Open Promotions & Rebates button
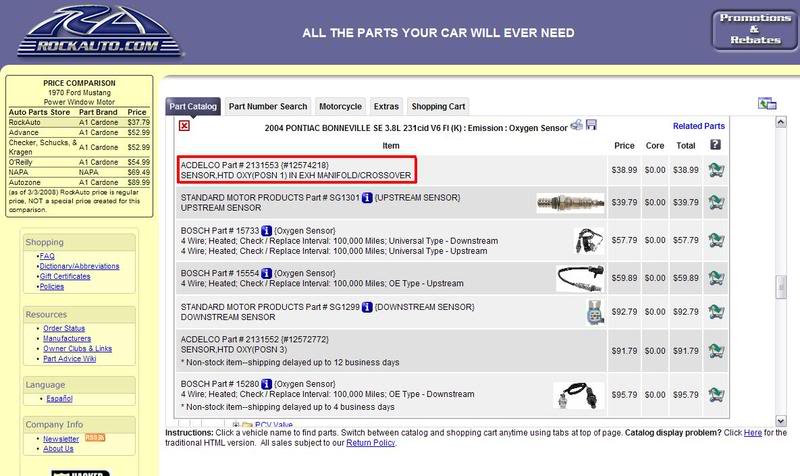Viewport: 800px width, 476px height. pyautogui.click(x=755, y=30)
